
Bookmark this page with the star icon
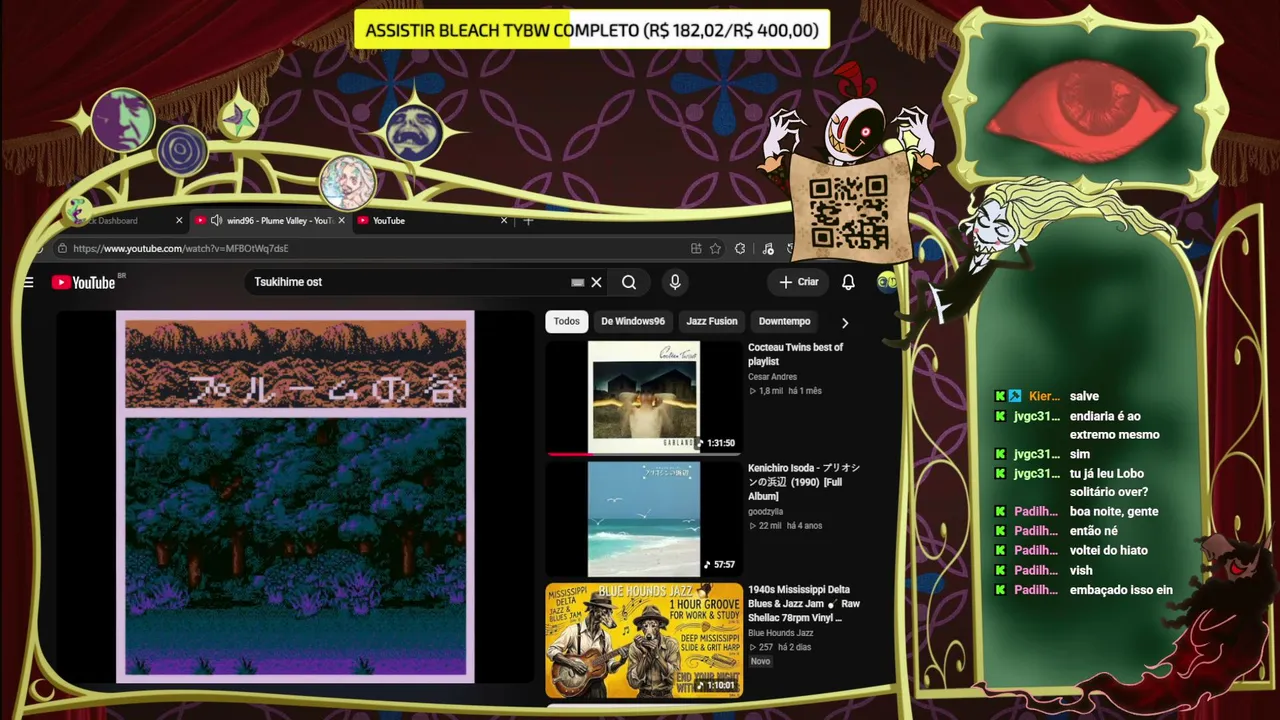tap(715, 249)
